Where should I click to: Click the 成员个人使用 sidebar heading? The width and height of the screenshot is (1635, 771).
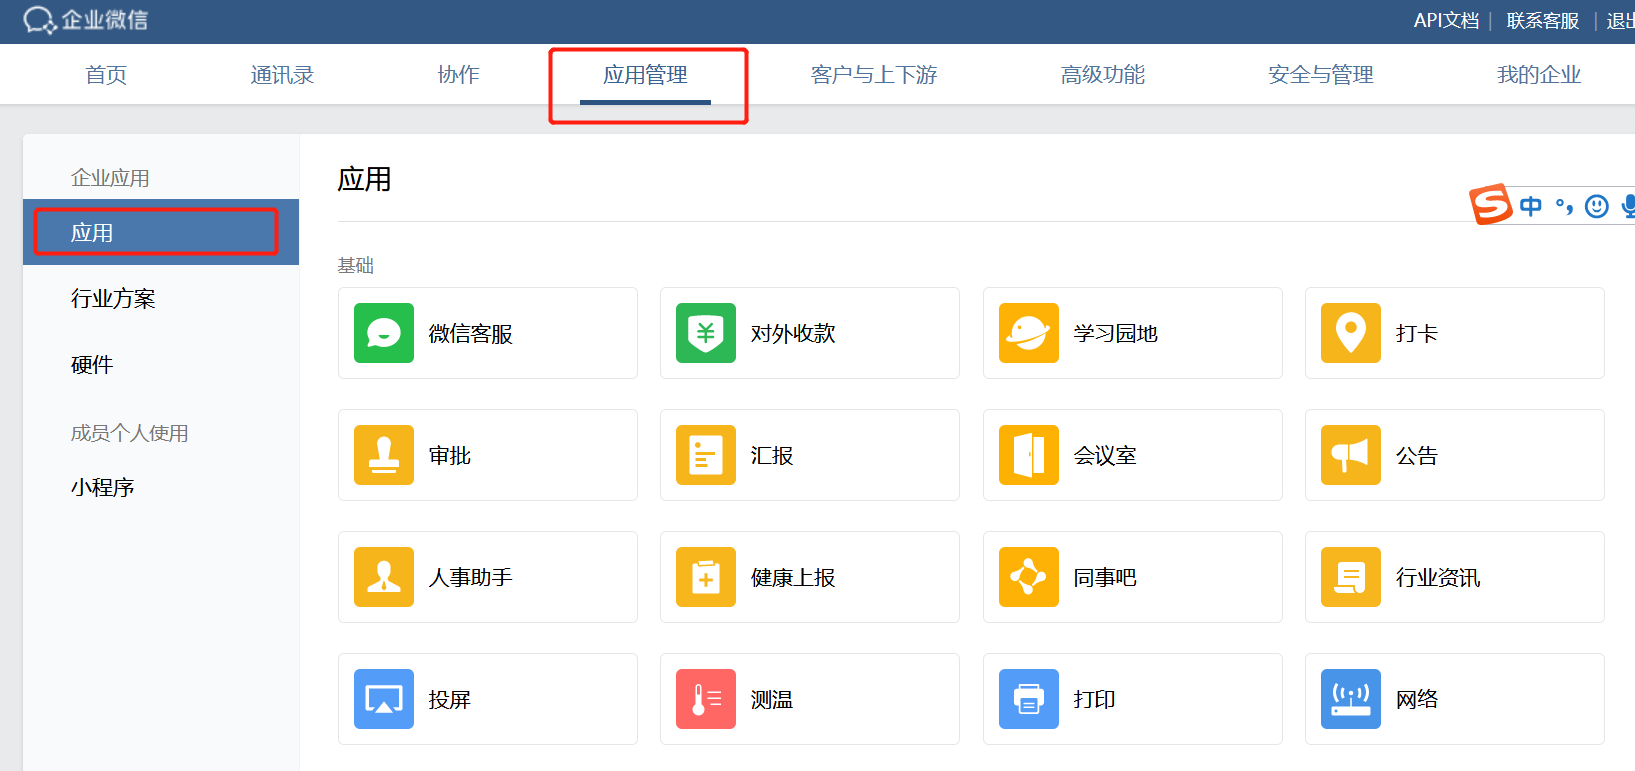130,433
